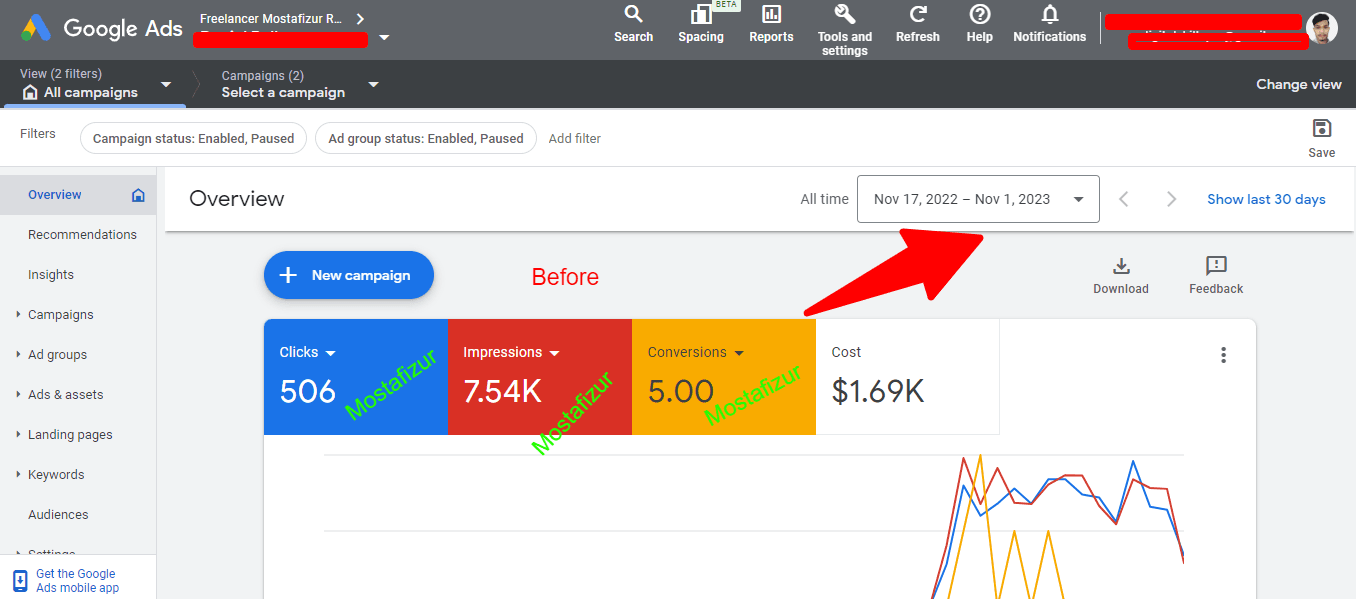Viewport: 1356px width, 599px height.
Task: Go to Recommendations in sidebar
Action: point(82,235)
